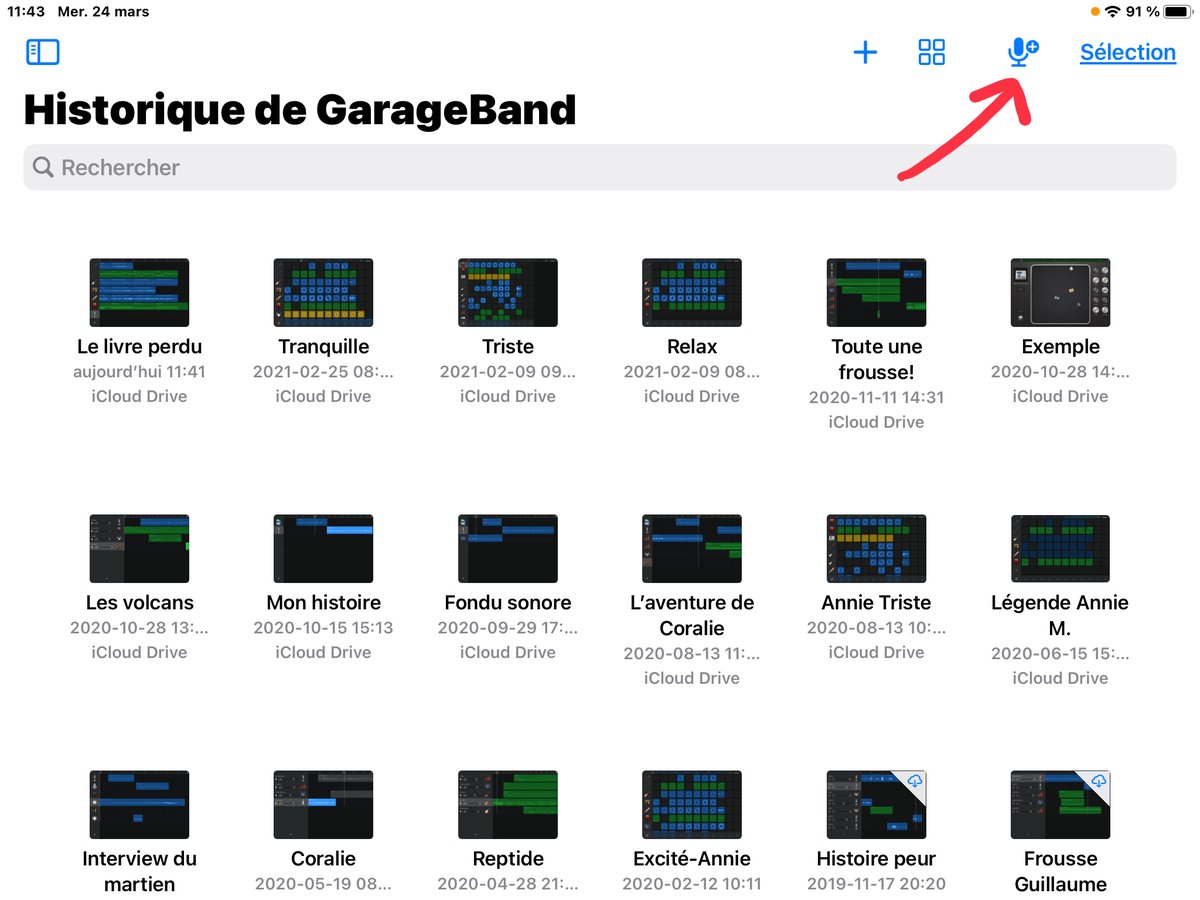
Task: Open the Relax project thumbnail
Action: 692,292
